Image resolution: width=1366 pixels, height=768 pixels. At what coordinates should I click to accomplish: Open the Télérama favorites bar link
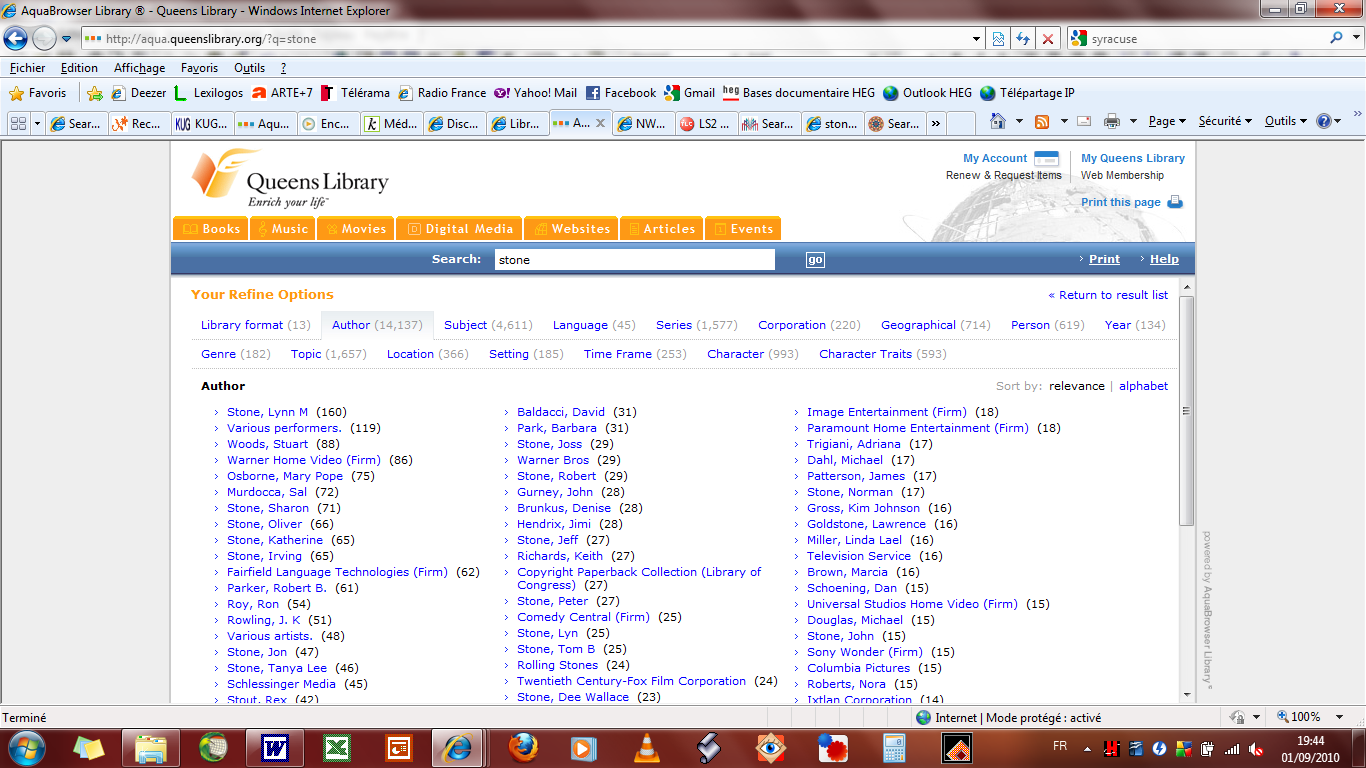pyautogui.click(x=355, y=93)
